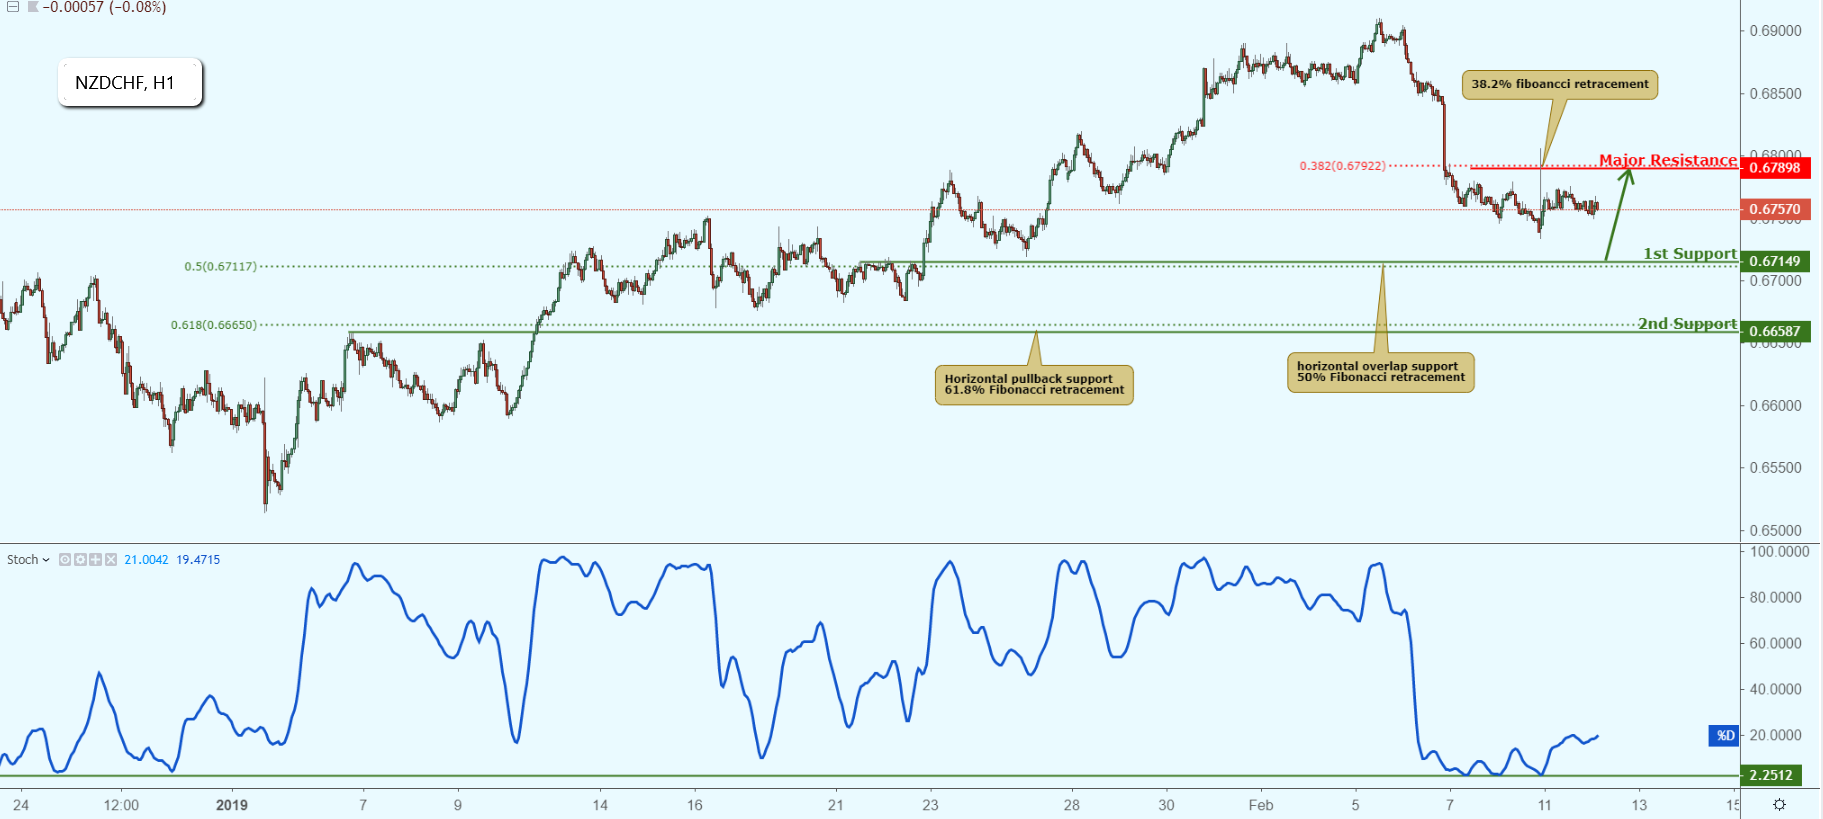1823x819 pixels.
Task: Open Stoch indicator settings gear
Action: coord(80,560)
